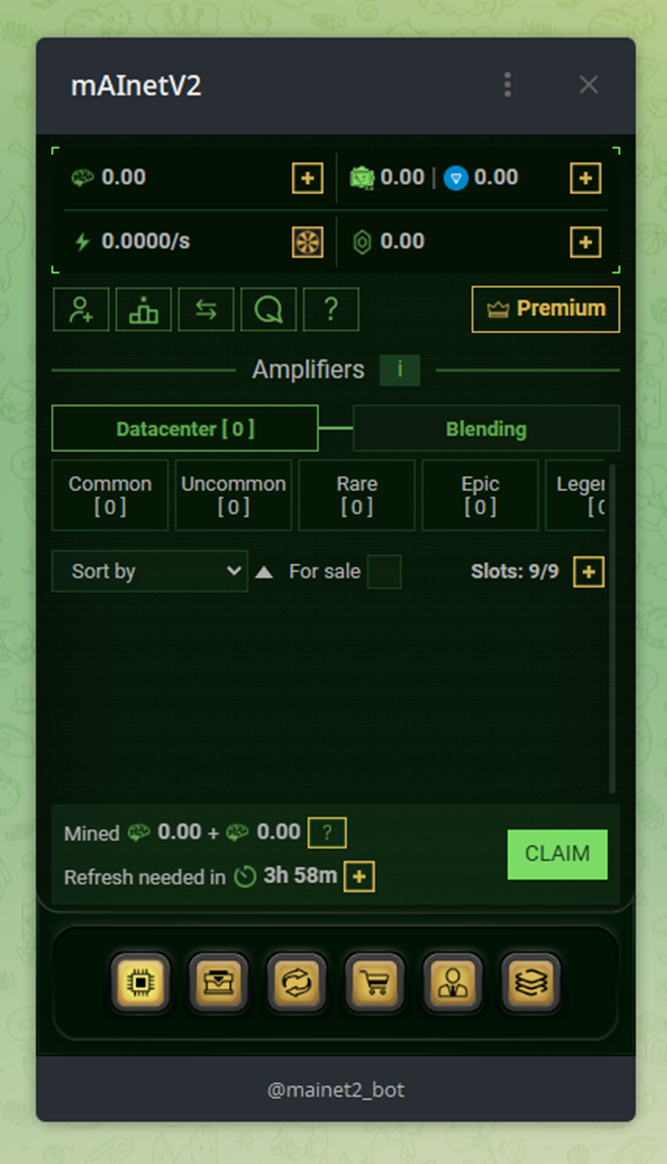Filter by Legendary rarity
The image size is (667, 1164).
coord(576,495)
